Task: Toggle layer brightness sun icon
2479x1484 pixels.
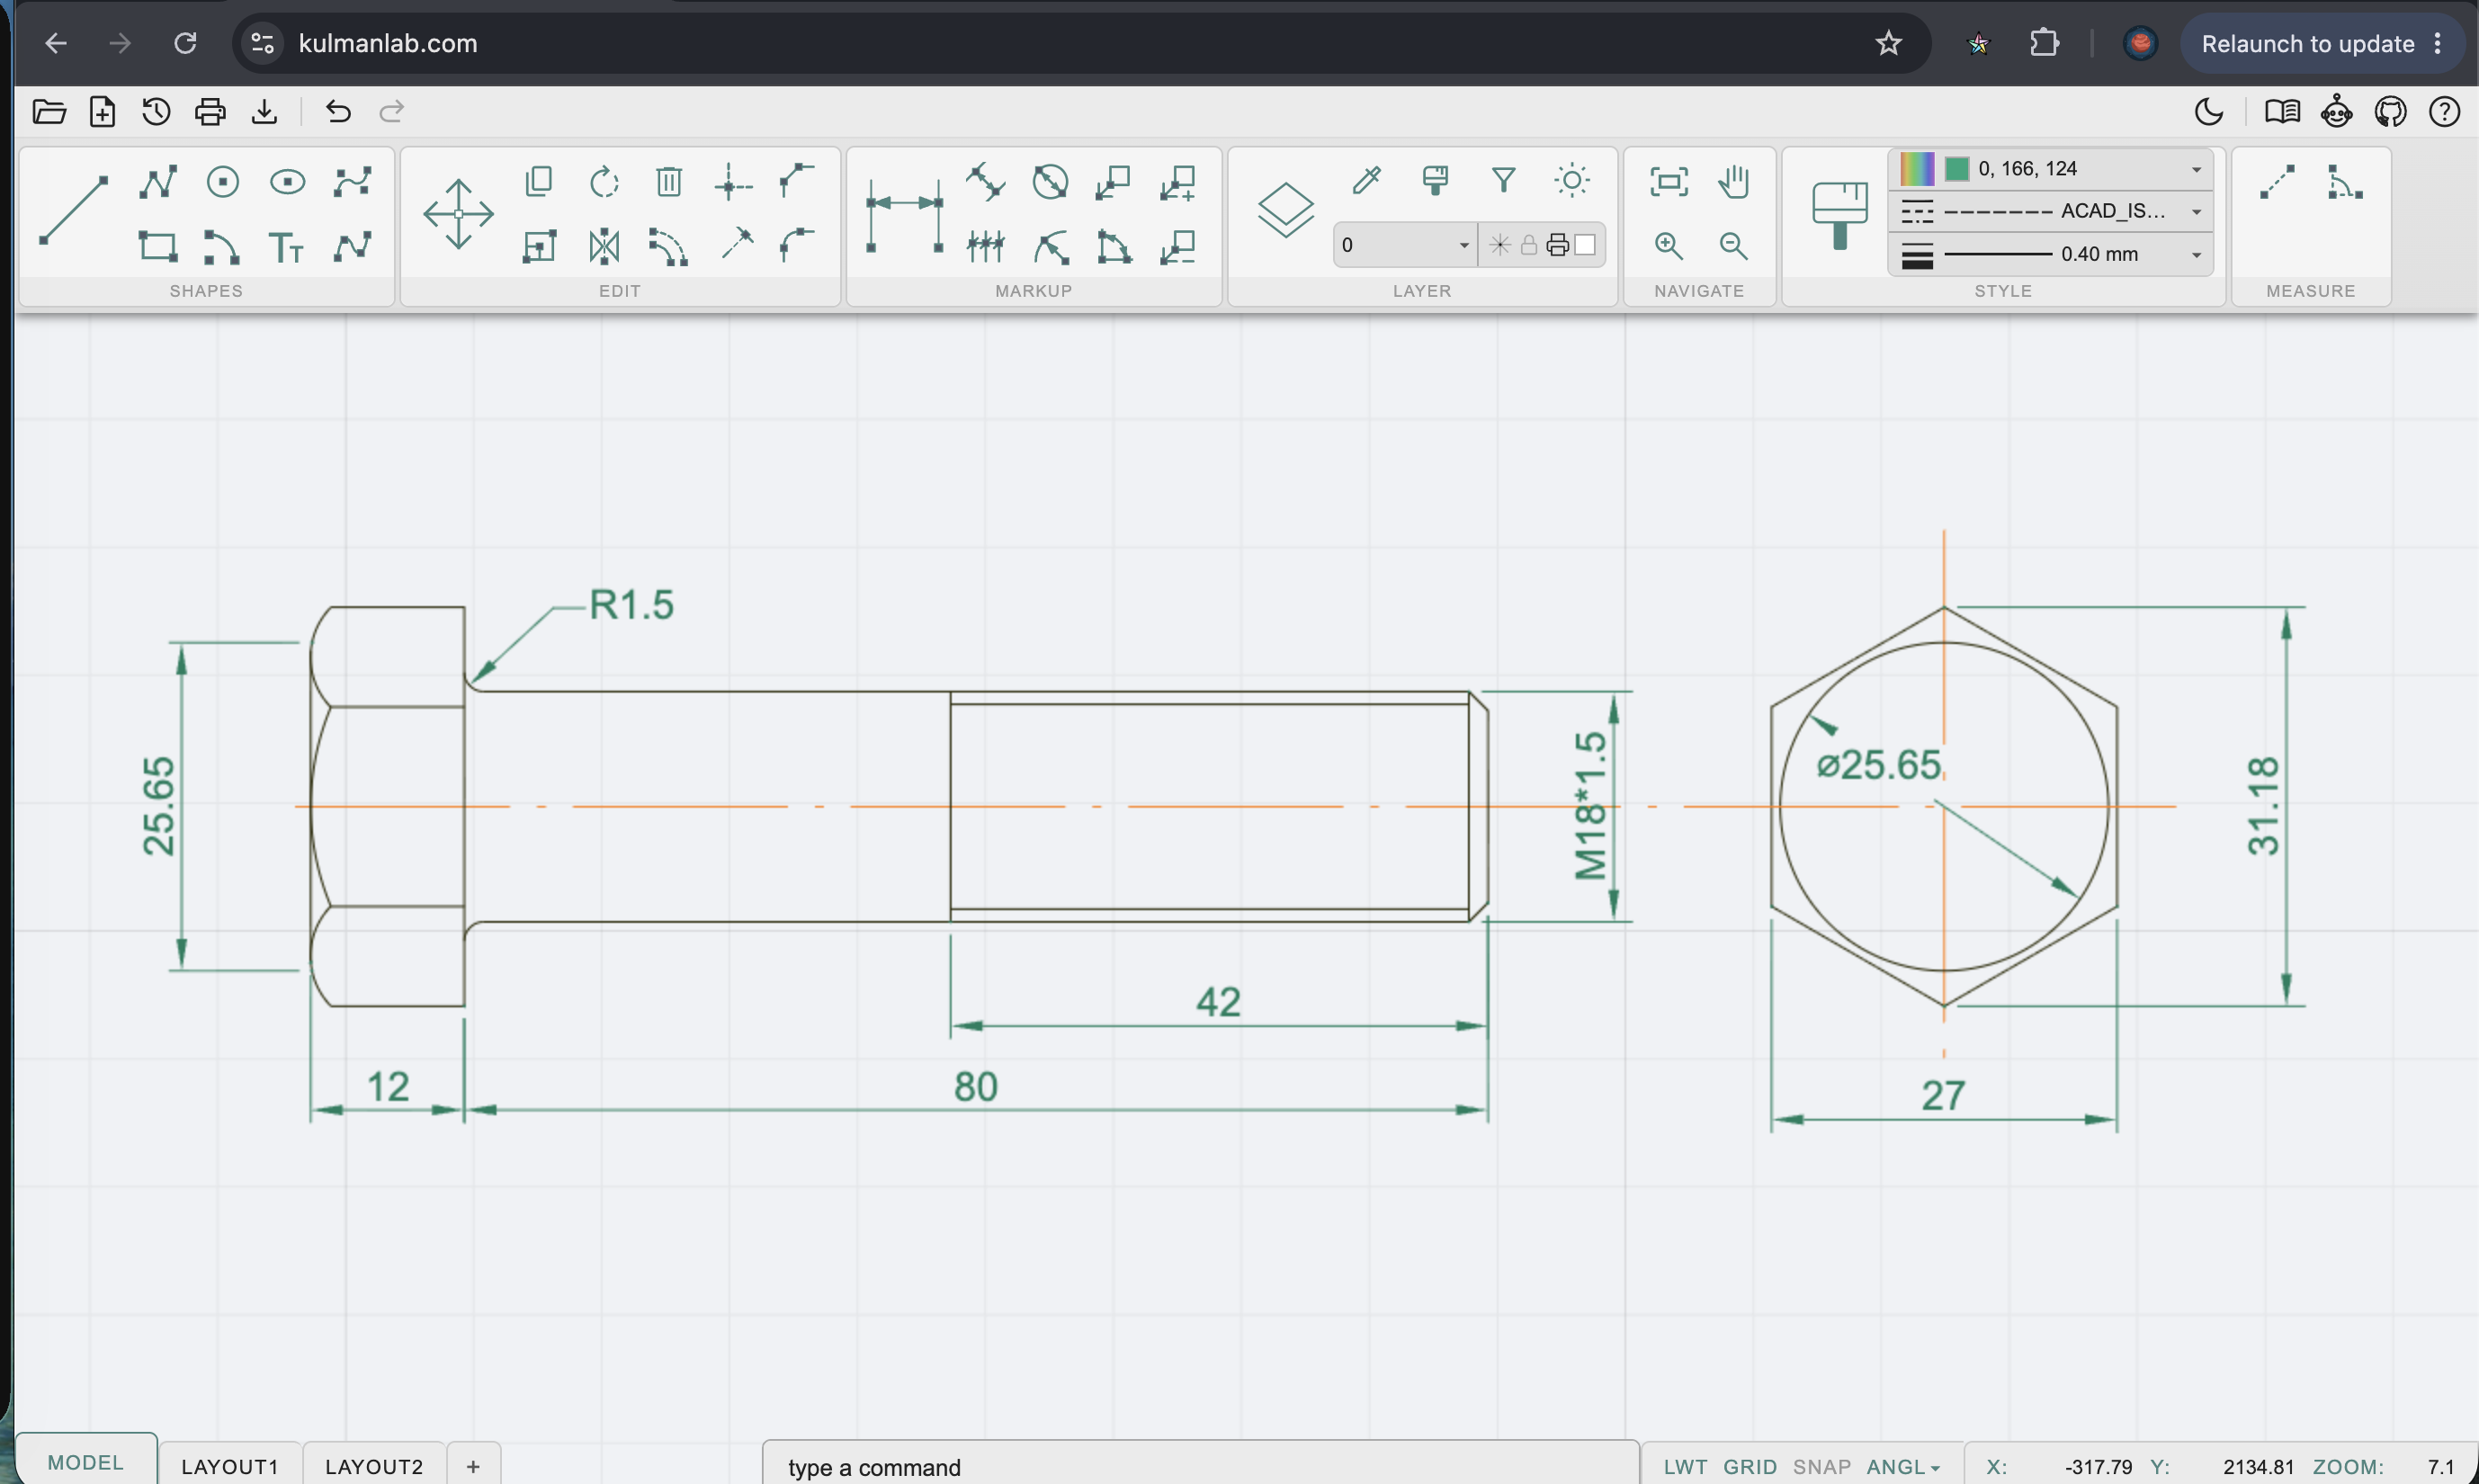Action: click(1572, 180)
